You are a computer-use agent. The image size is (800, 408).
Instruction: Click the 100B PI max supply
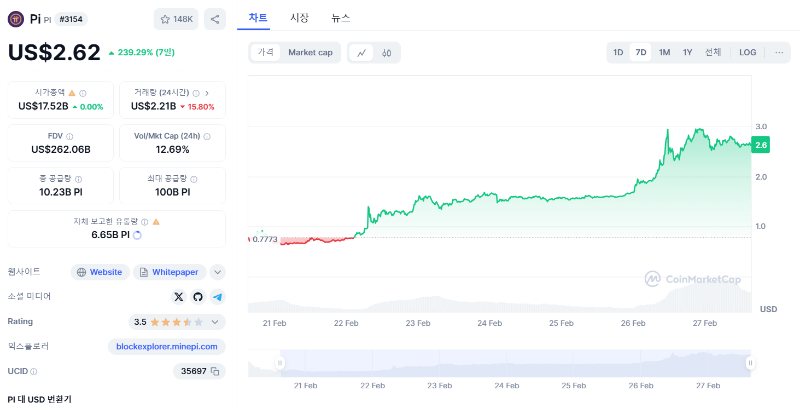(x=172, y=192)
